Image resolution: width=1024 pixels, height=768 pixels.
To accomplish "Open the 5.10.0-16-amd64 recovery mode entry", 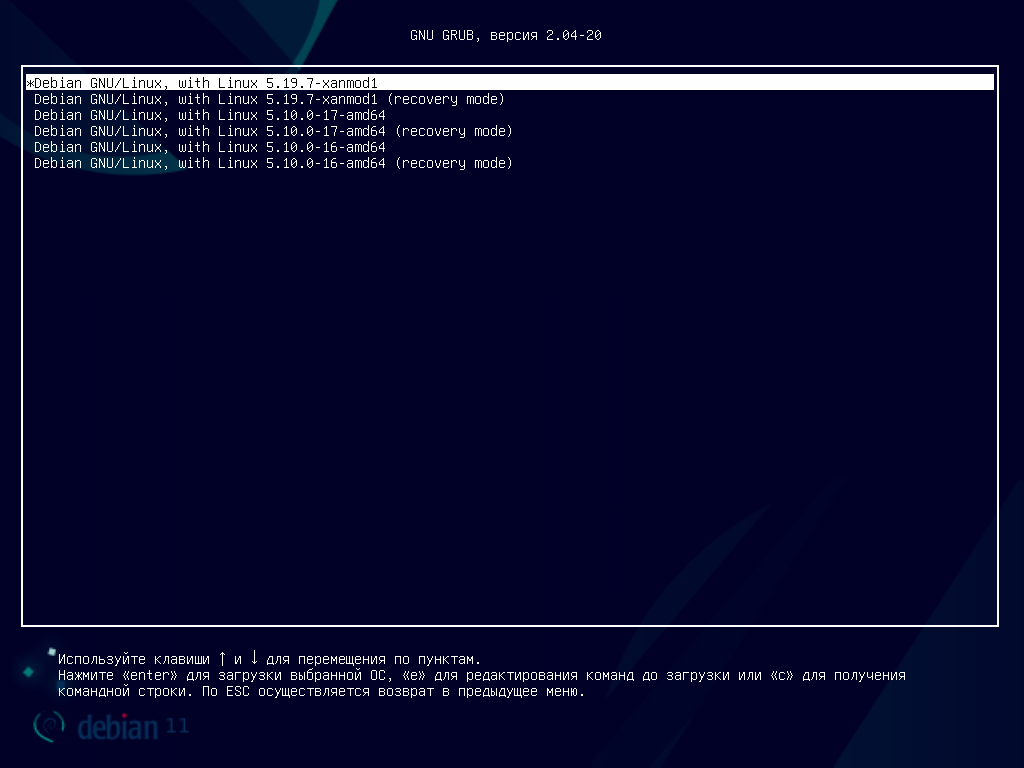I will pyautogui.click(x=272, y=163).
